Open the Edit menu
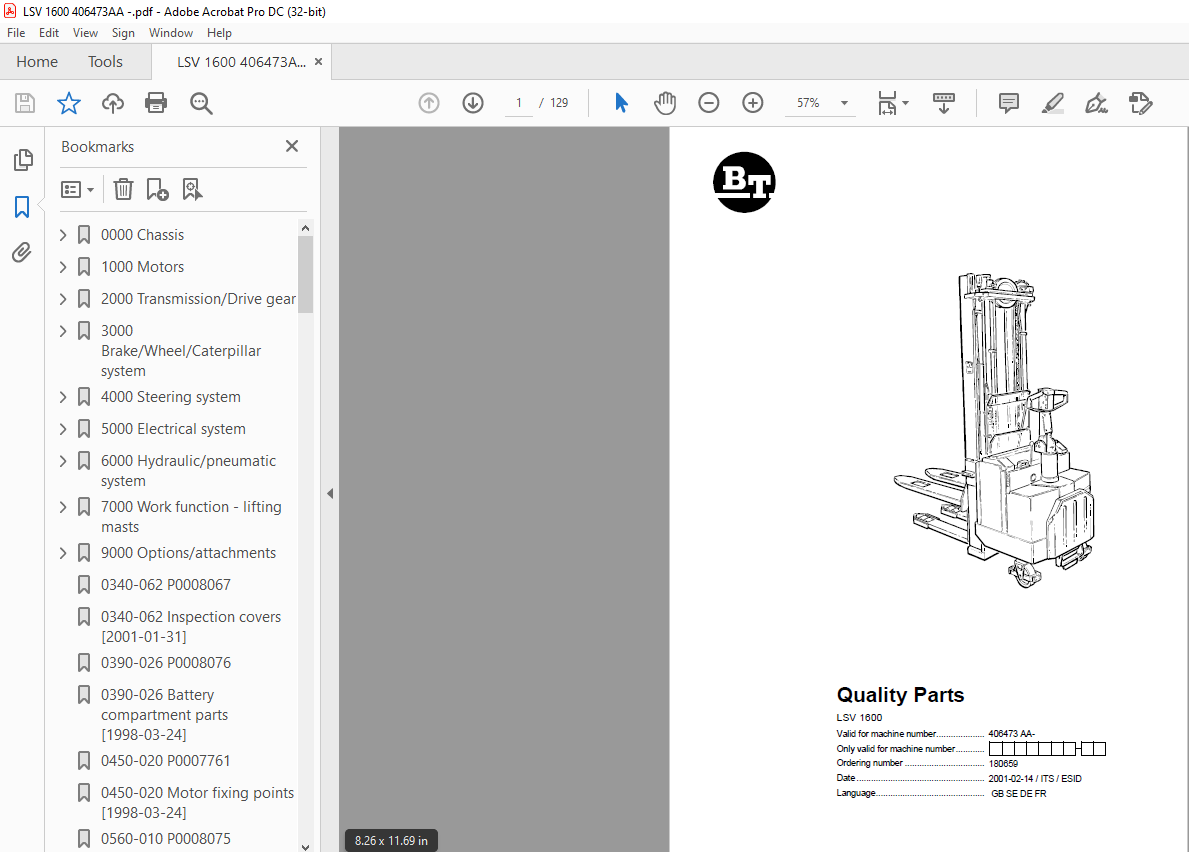 click(49, 33)
